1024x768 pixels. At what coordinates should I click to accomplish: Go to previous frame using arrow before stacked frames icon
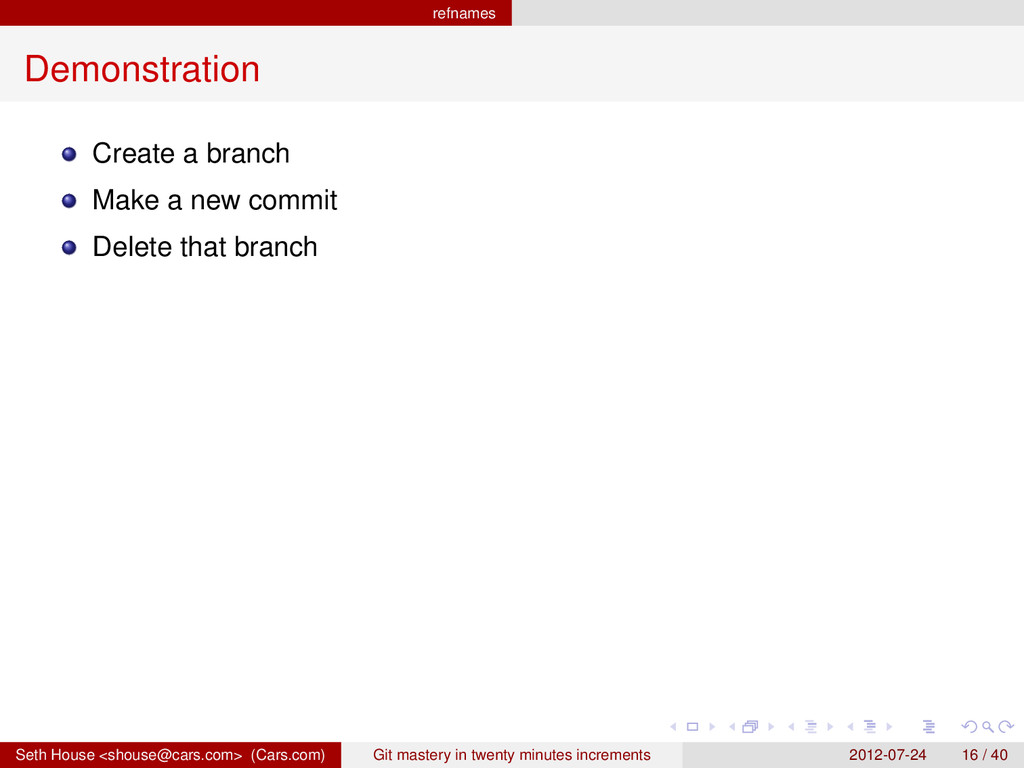(732, 727)
